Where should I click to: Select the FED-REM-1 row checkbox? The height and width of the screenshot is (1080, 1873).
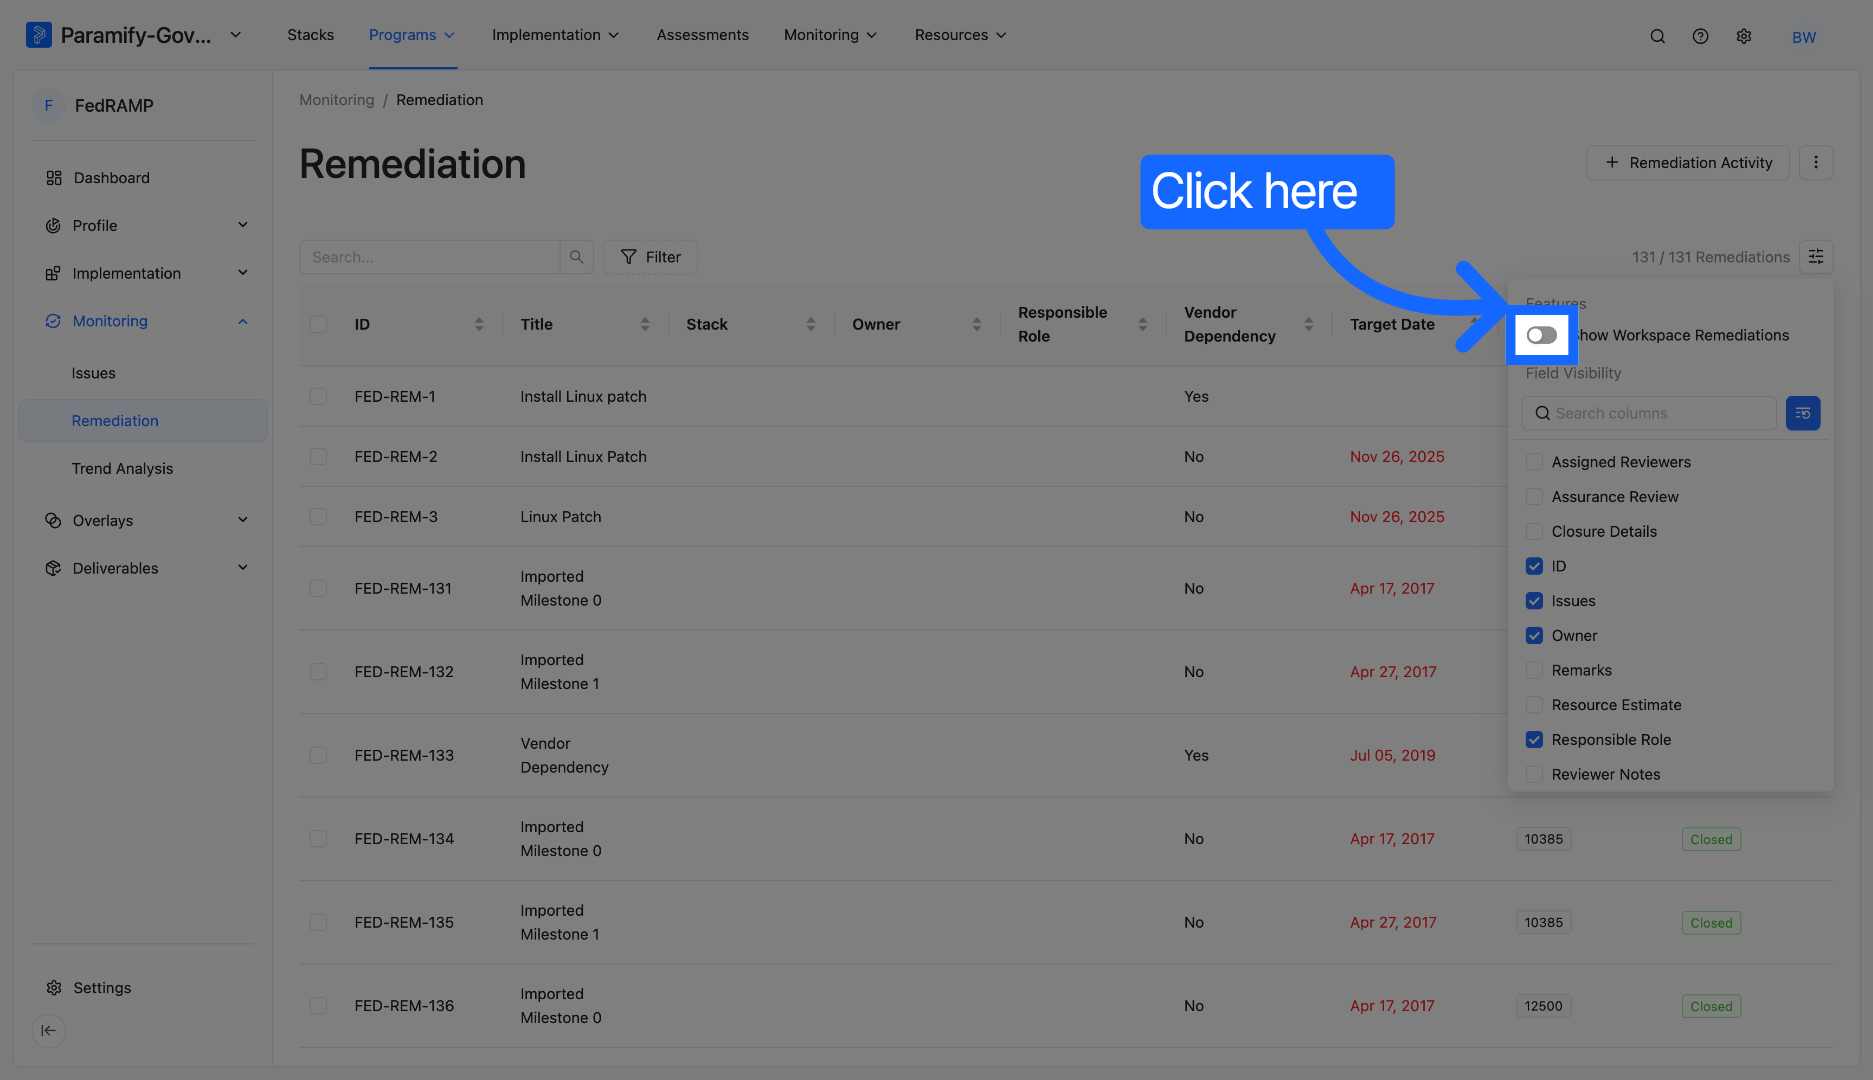(x=318, y=397)
